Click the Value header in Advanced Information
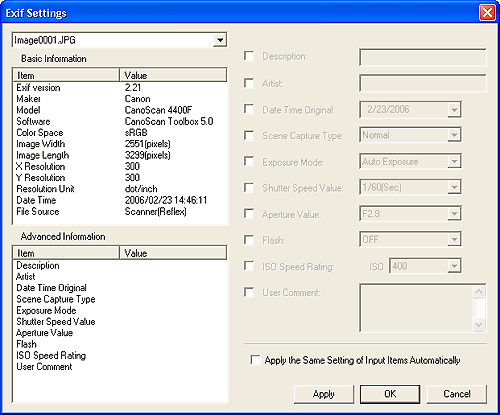Image resolution: width=500 pixels, height=415 pixels. (x=173, y=253)
